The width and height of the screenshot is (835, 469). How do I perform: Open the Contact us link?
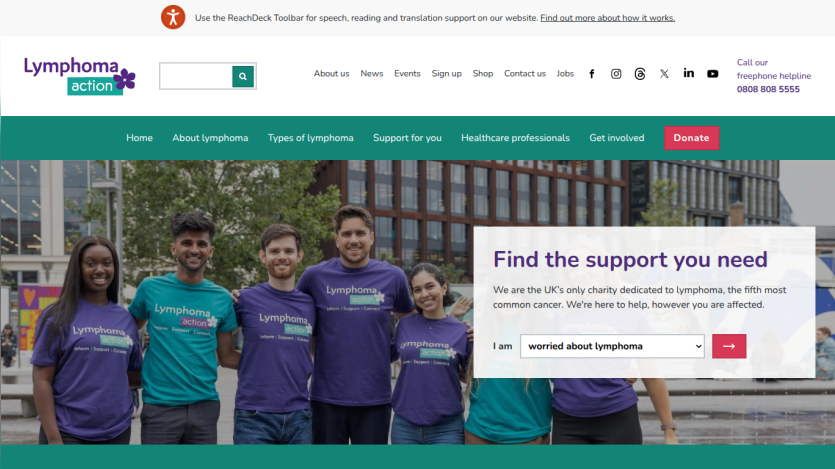tap(525, 73)
